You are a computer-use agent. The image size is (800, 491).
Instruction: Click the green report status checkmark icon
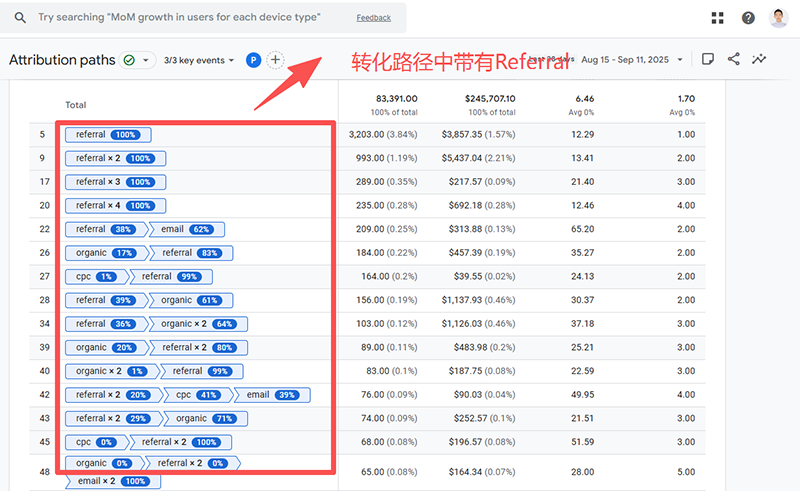128,60
